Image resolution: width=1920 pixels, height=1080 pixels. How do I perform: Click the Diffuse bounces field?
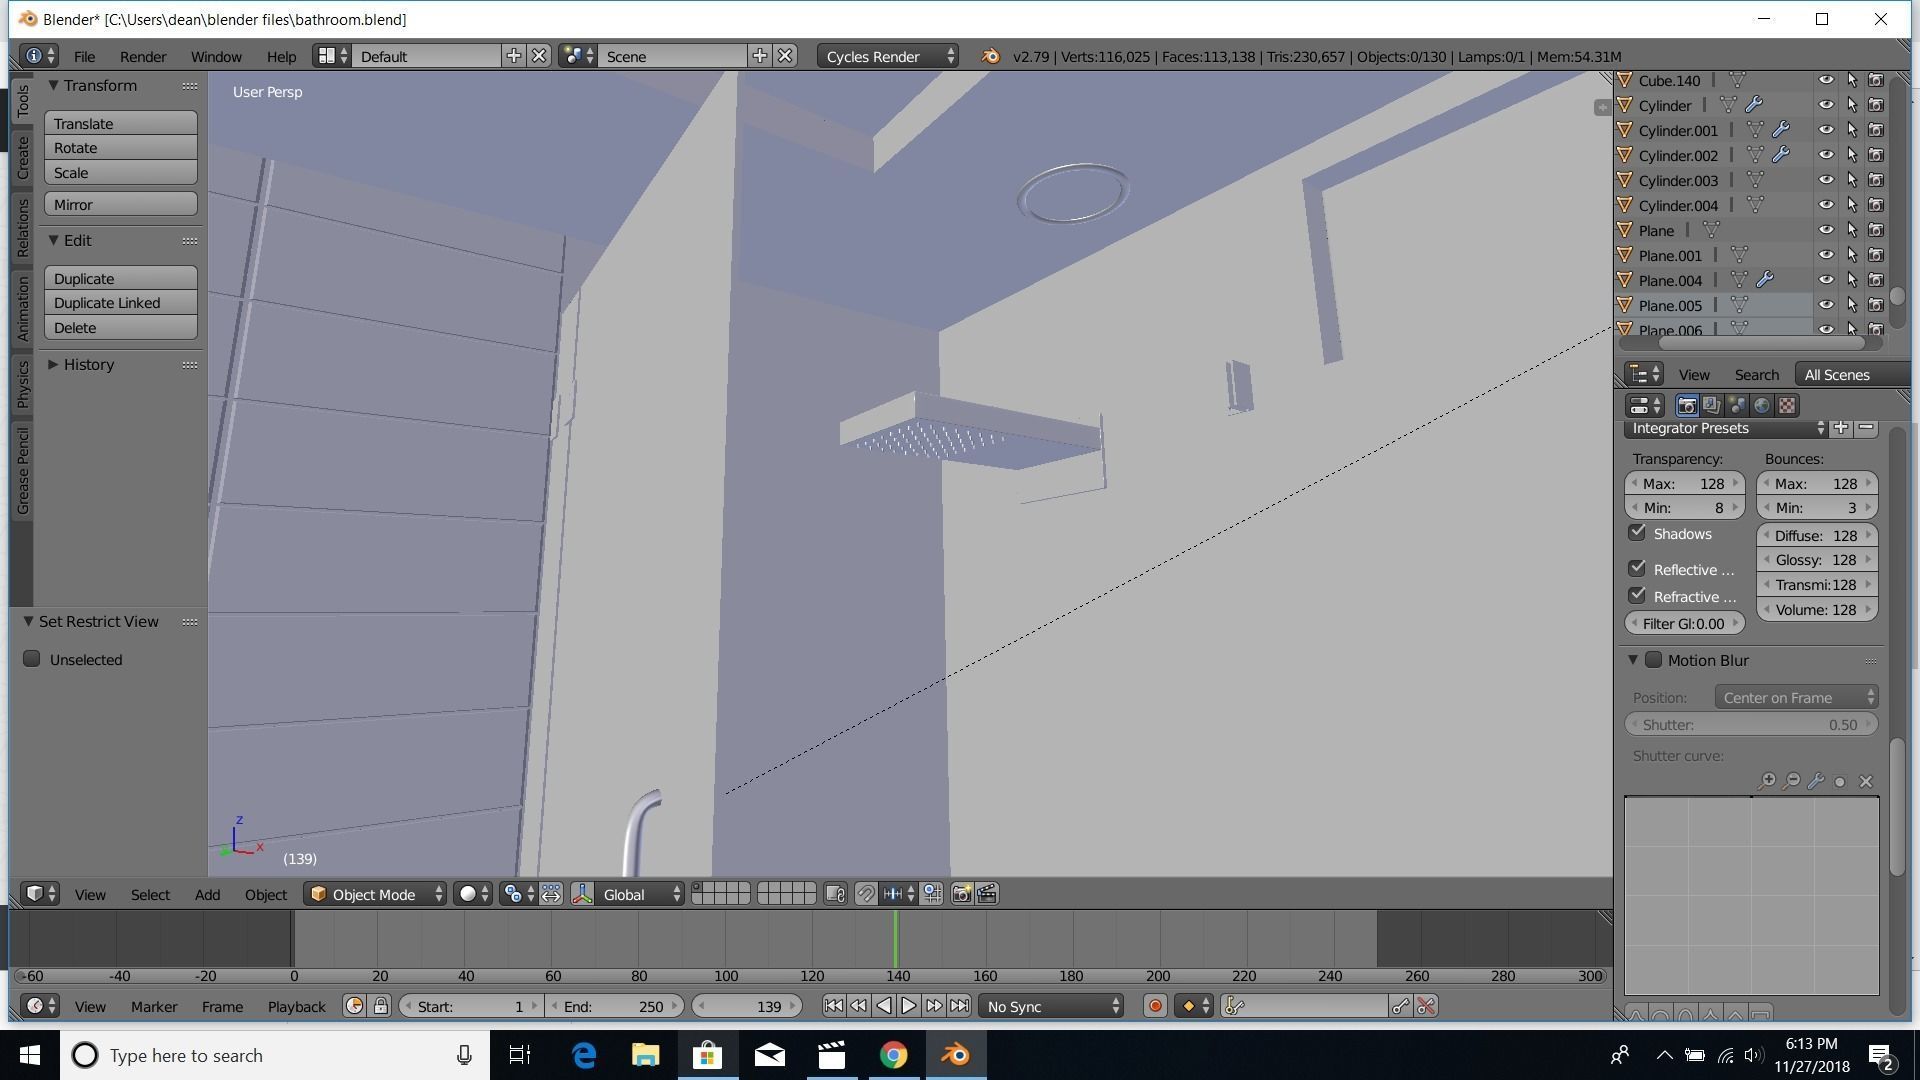click(1817, 535)
